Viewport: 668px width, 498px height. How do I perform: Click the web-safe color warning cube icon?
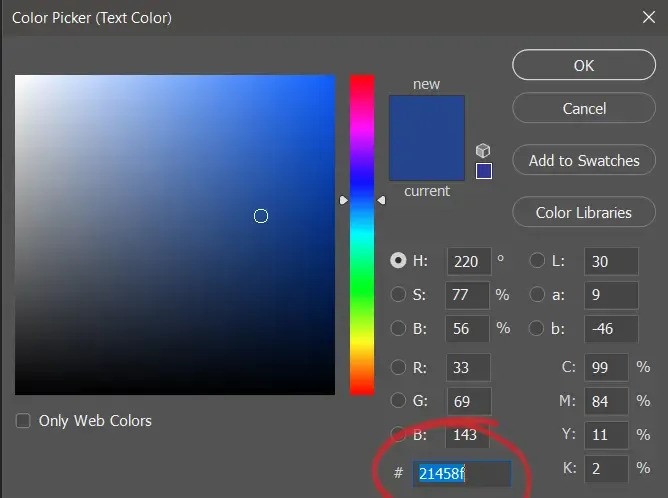click(483, 151)
